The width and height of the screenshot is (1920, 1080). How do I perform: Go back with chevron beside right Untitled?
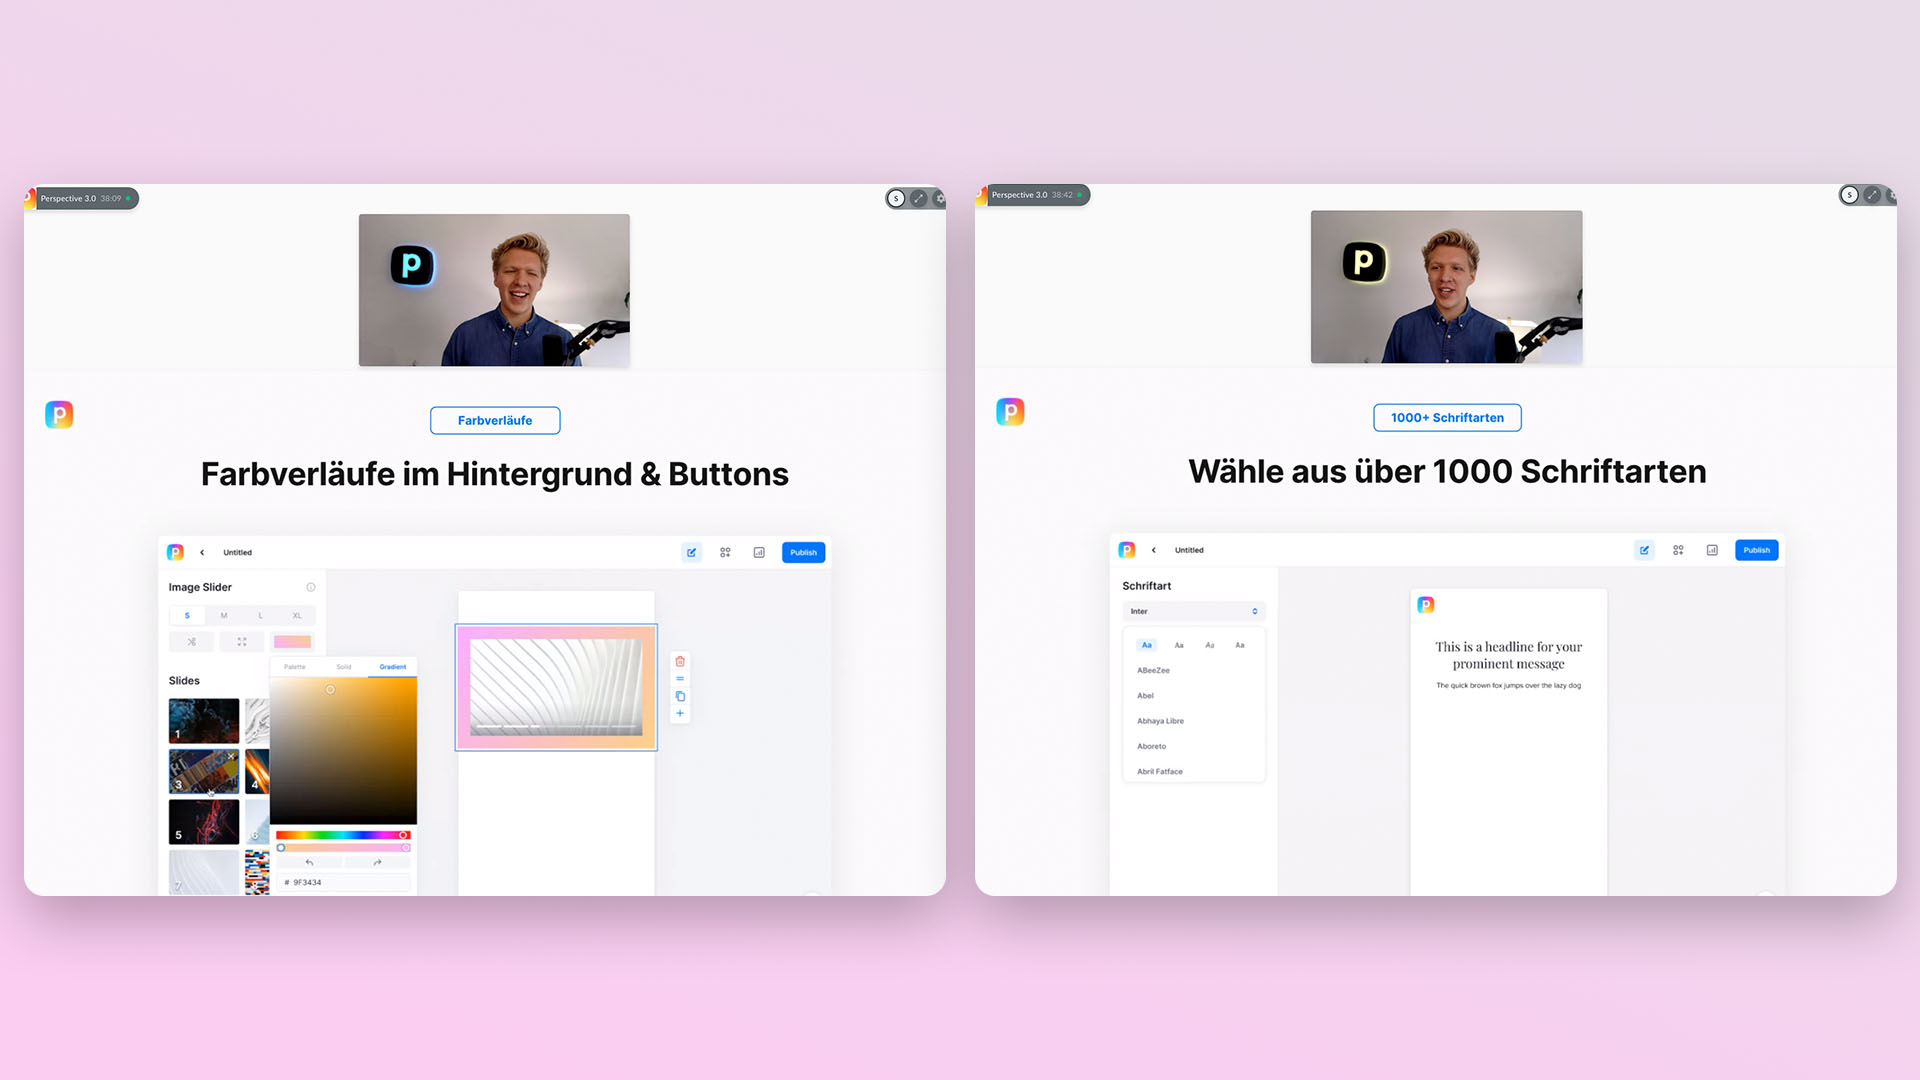coord(1154,550)
